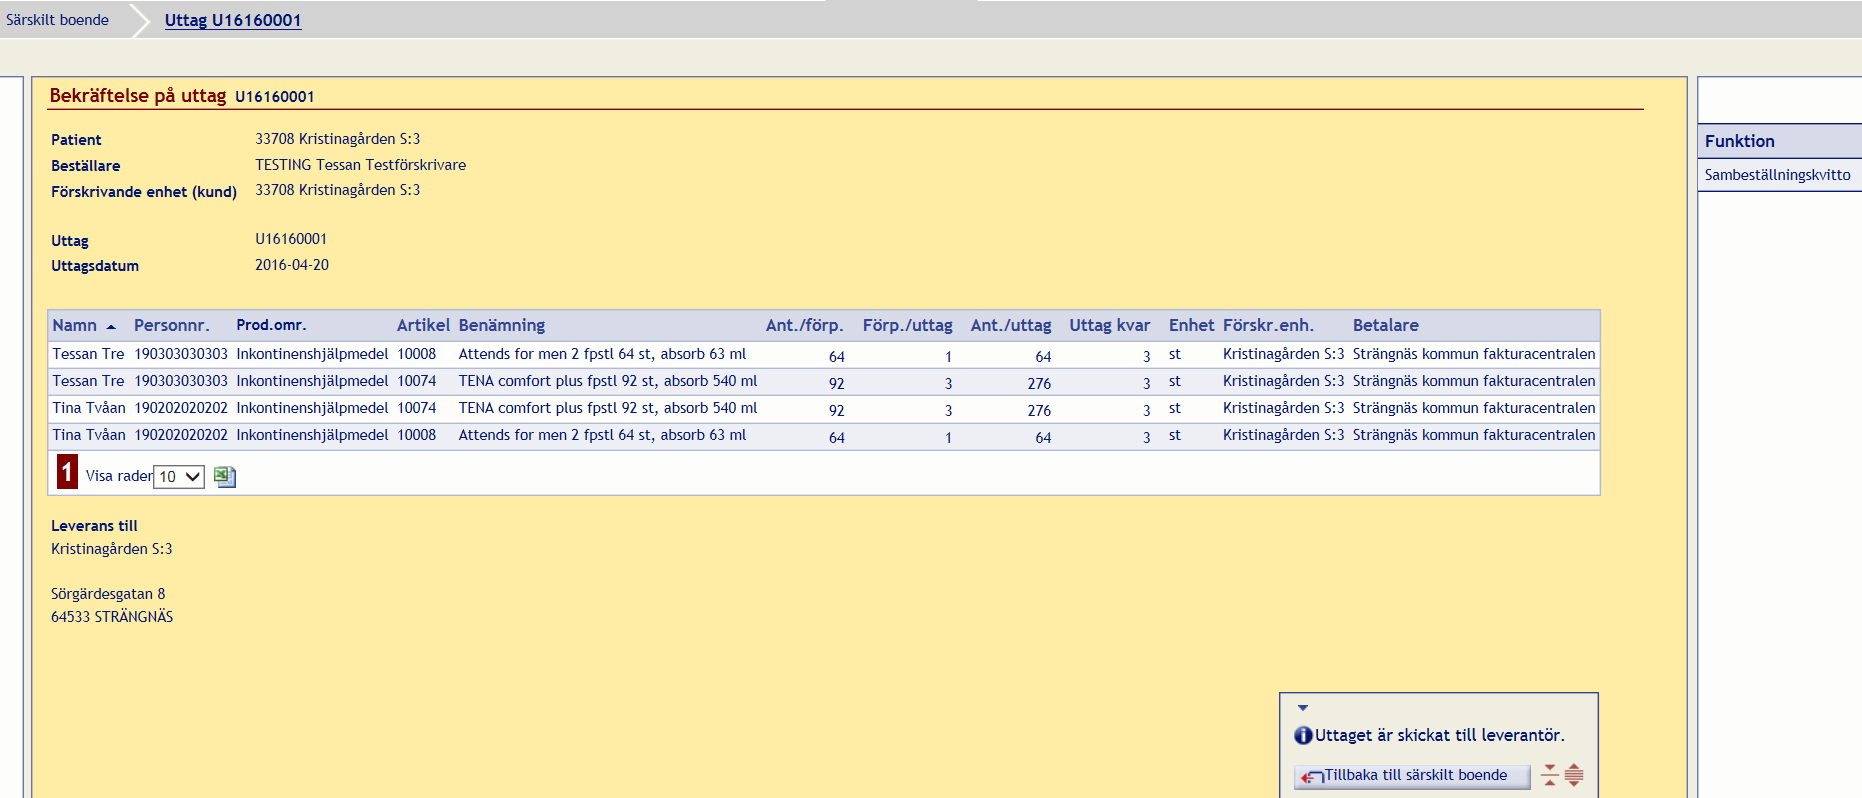The image size is (1862, 798).
Task: Select the Tessan Tre row with TENA comfort plus
Action: coord(824,382)
